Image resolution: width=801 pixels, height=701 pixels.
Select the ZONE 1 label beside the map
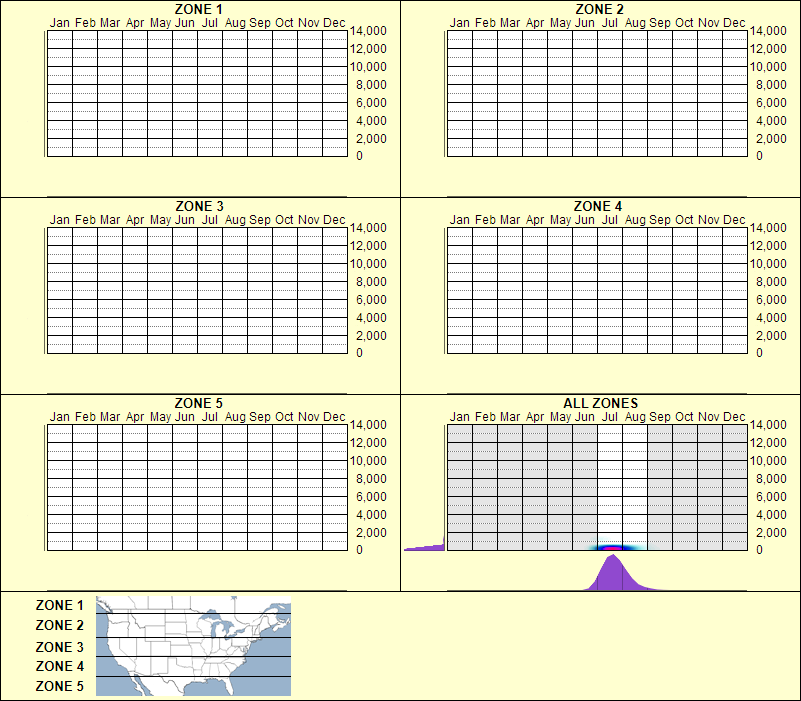tap(59, 605)
